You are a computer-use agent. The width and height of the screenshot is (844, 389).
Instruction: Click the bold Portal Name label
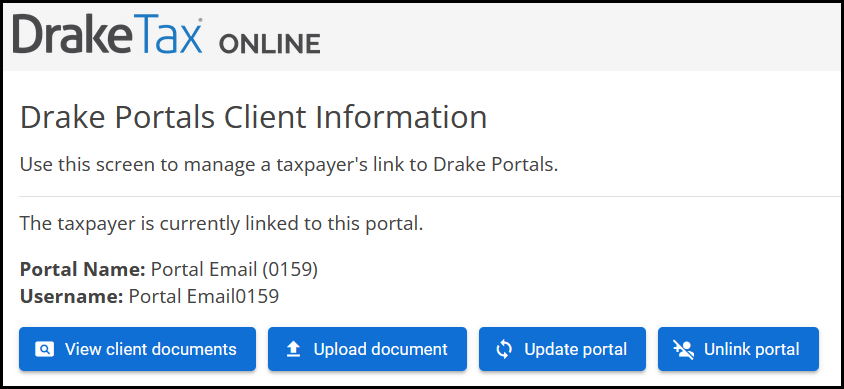[83, 270]
